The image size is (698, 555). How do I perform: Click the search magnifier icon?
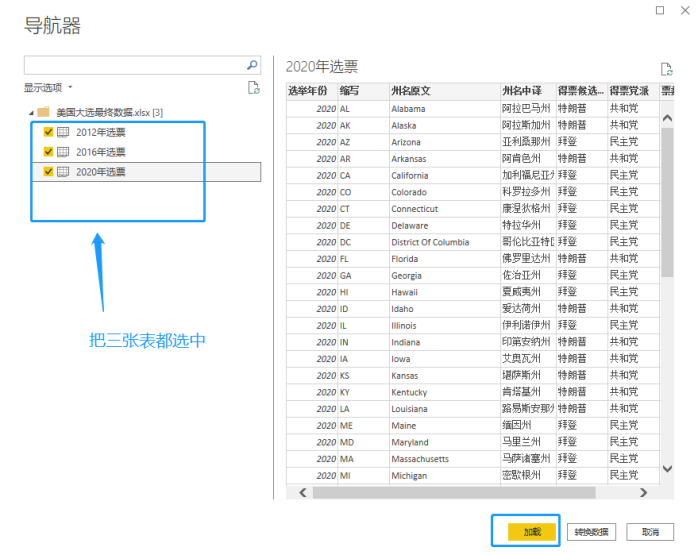pyautogui.click(x=252, y=65)
